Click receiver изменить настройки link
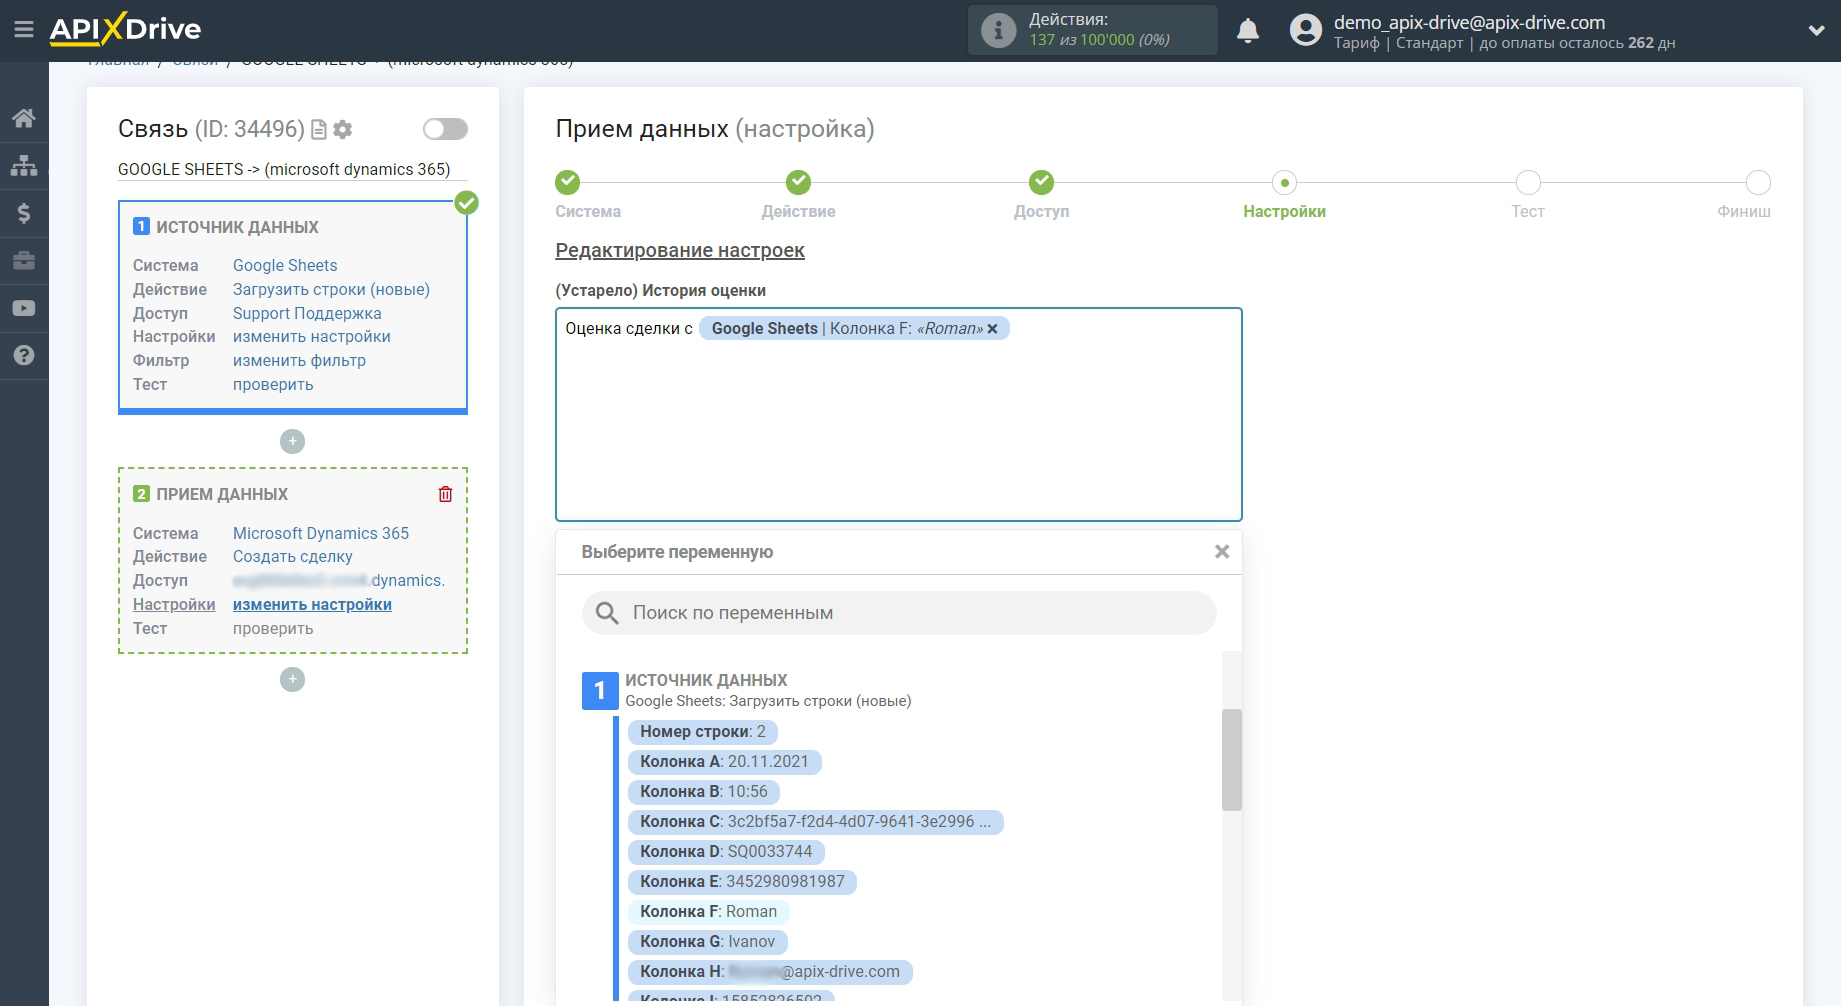The width and height of the screenshot is (1841, 1006). (312, 605)
